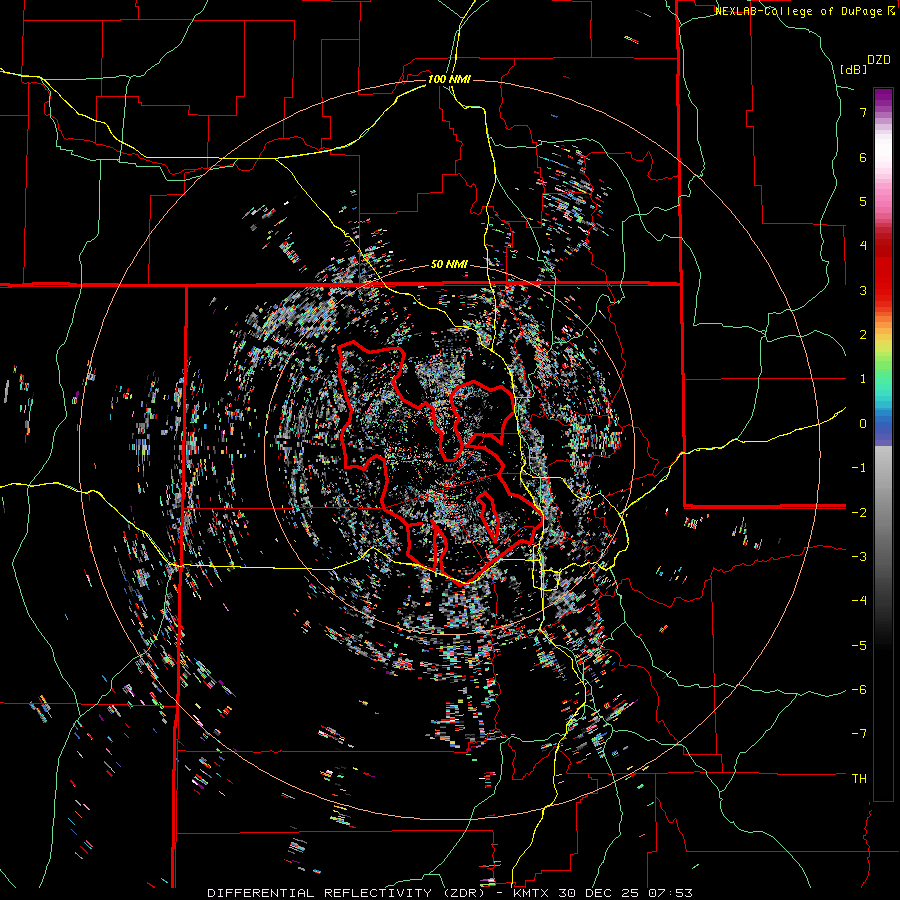Click the 30 DEC 25 07:53 timestamp
Screen dimensions: 900x900
[624, 893]
